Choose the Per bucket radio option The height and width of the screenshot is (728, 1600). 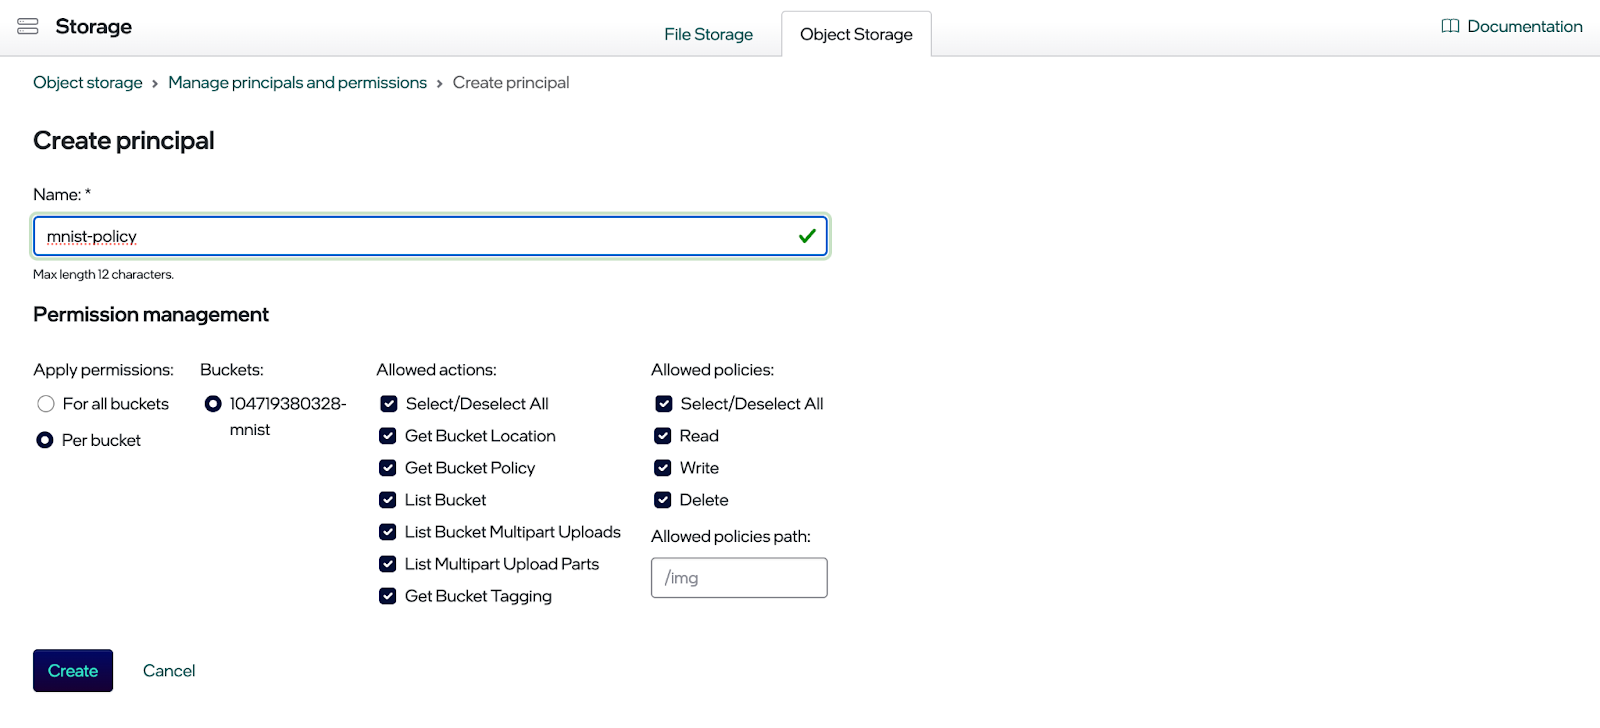(45, 440)
